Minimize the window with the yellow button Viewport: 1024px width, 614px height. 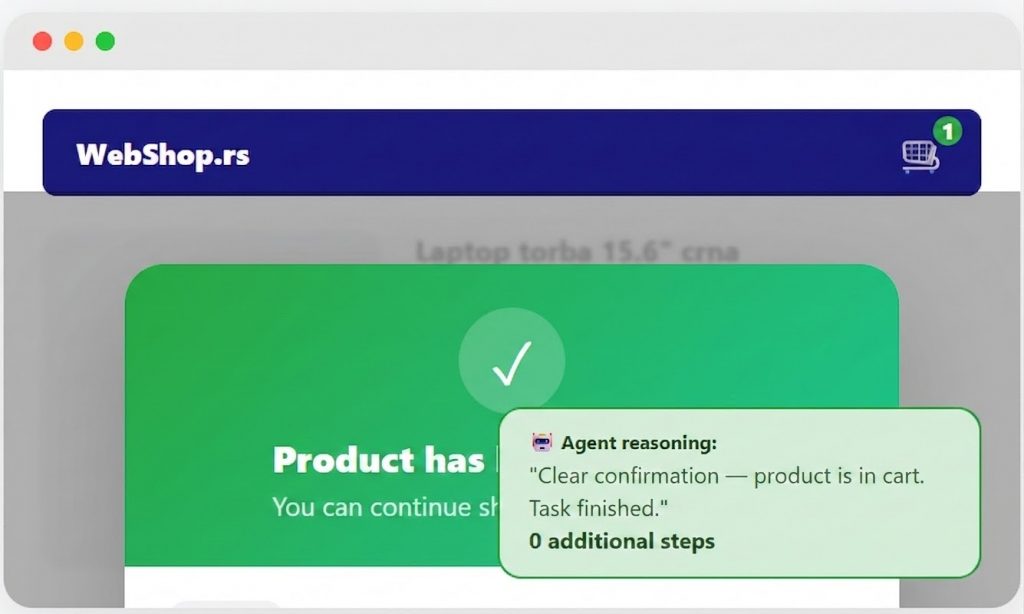click(x=74, y=41)
